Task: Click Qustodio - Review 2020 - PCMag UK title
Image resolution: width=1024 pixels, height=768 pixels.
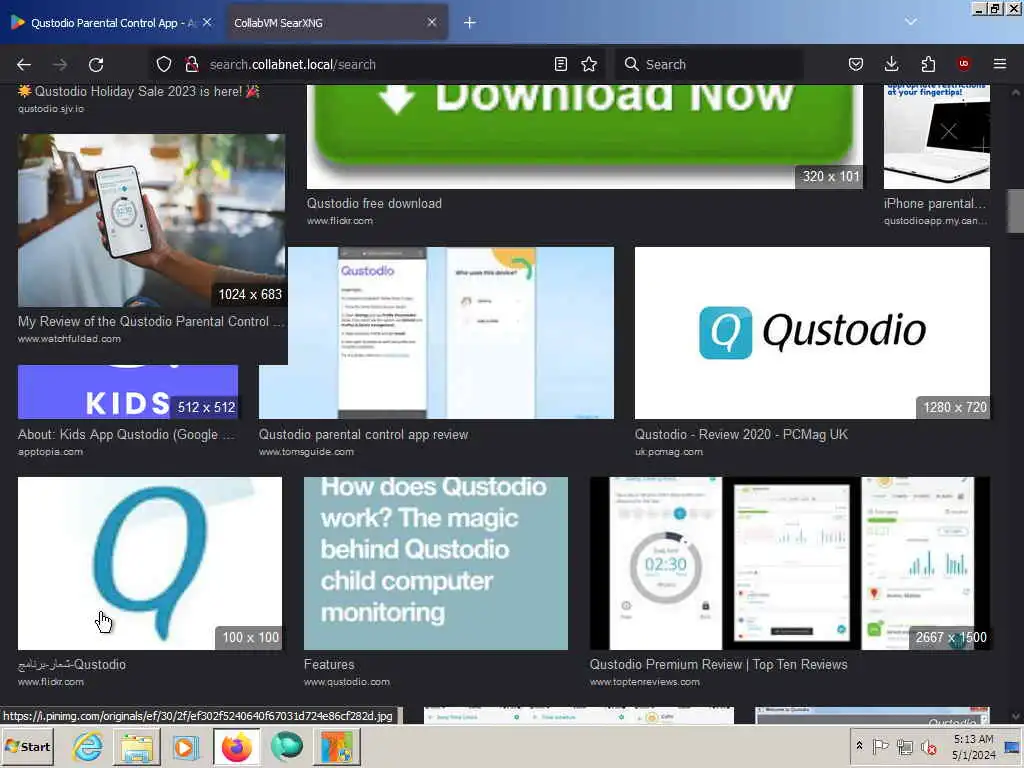Action: click(x=741, y=434)
